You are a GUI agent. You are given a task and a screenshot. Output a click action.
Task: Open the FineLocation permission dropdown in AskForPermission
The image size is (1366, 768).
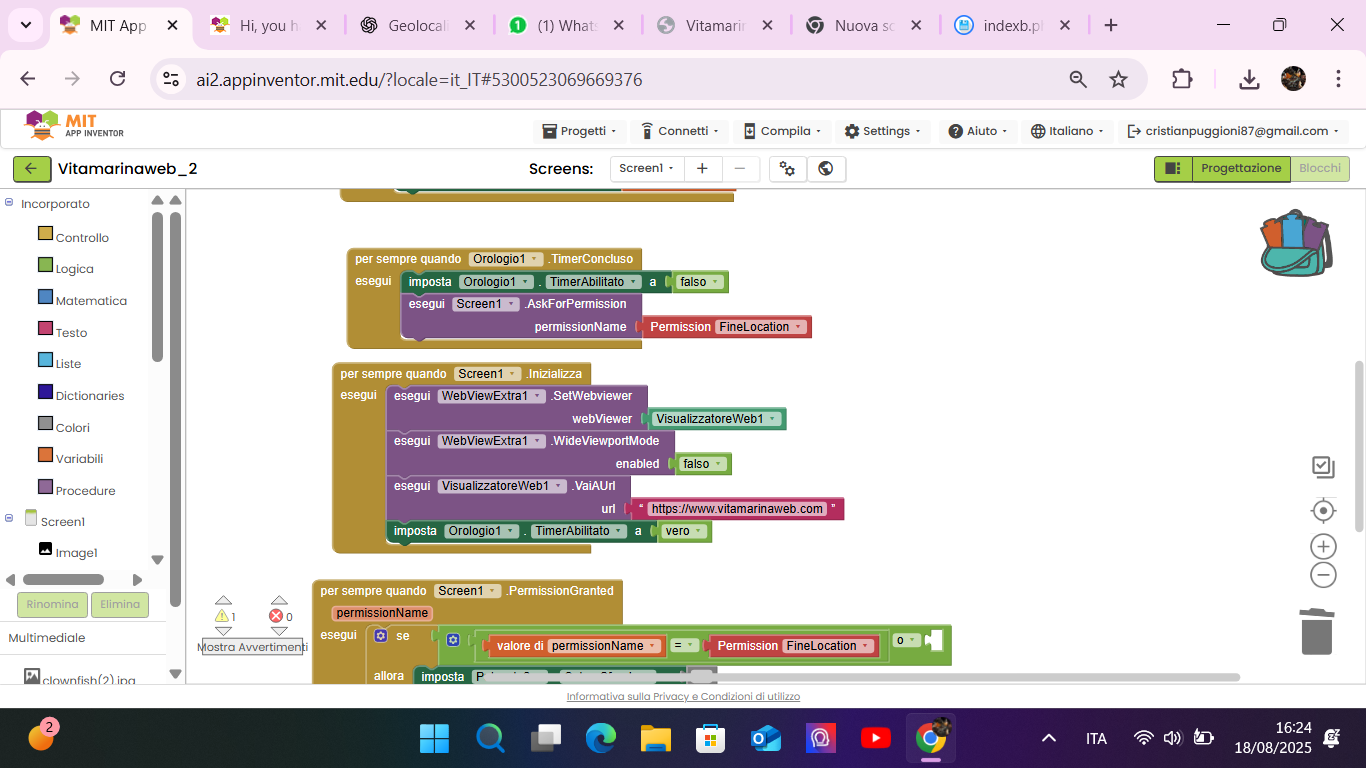click(x=761, y=327)
